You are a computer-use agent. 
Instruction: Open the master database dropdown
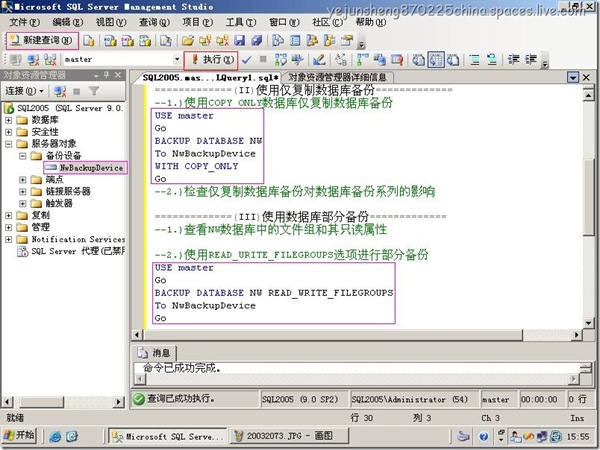tap(177, 59)
